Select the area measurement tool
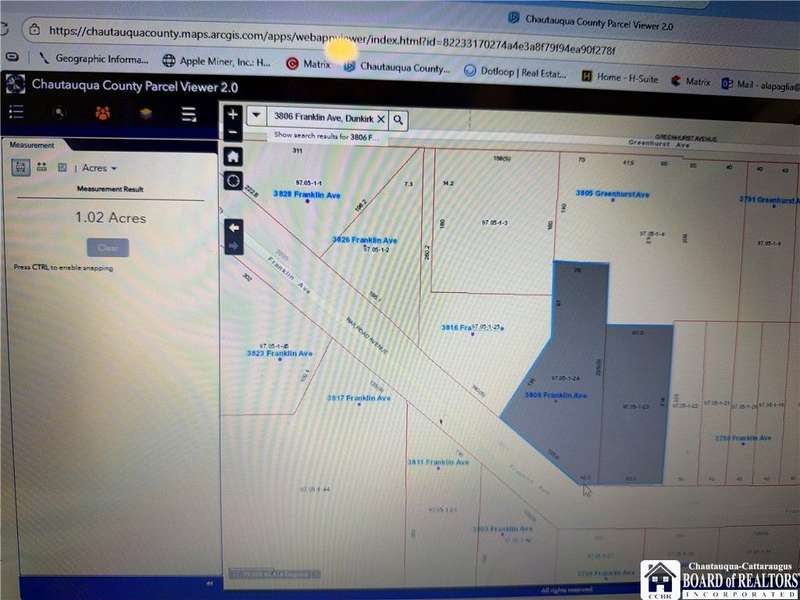Image resolution: width=800 pixels, height=600 pixels. 20,168
